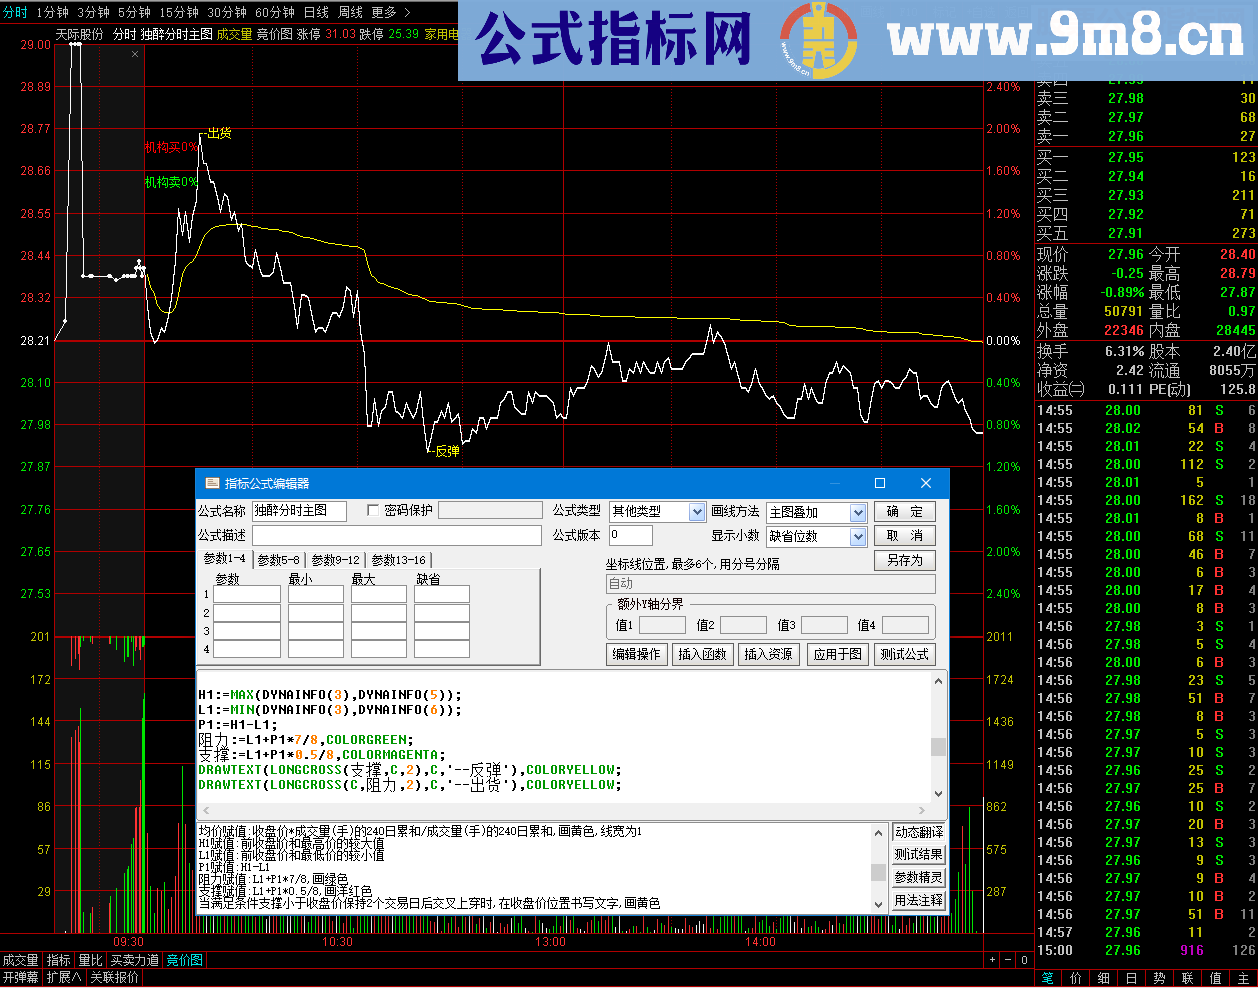Click the − zoom-out icon on status bar
This screenshot has width=1258, height=989.
pyautogui.click(x=1008, y=960)
